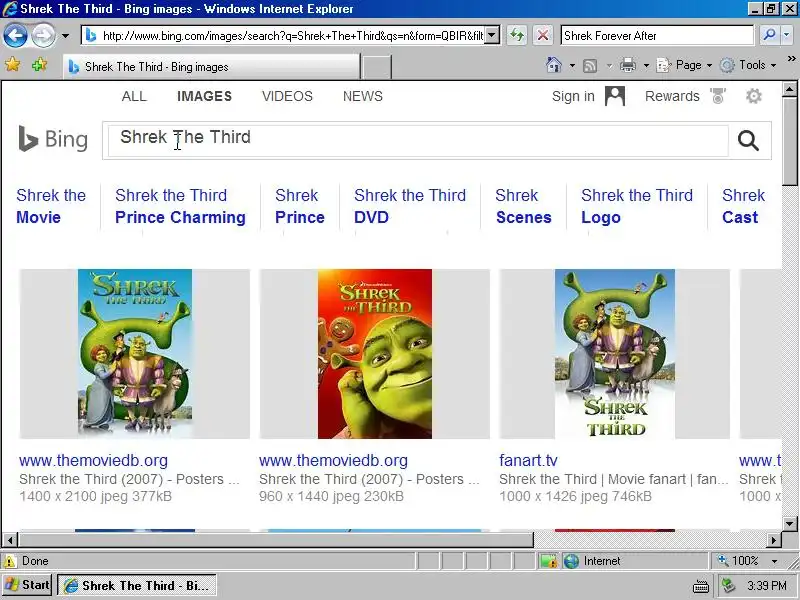Click the vertical scrollbar down arrow
800x600 pixels.
tap(790, 523)
